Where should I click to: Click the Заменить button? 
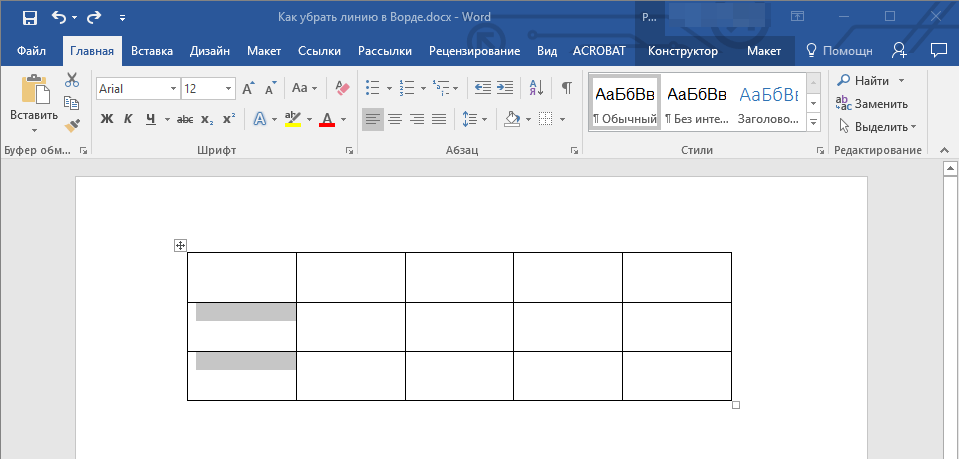(871, 103)
